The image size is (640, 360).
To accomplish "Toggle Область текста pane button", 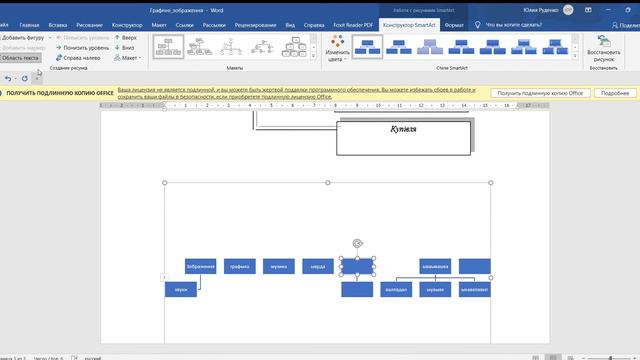I will [20, 58].
